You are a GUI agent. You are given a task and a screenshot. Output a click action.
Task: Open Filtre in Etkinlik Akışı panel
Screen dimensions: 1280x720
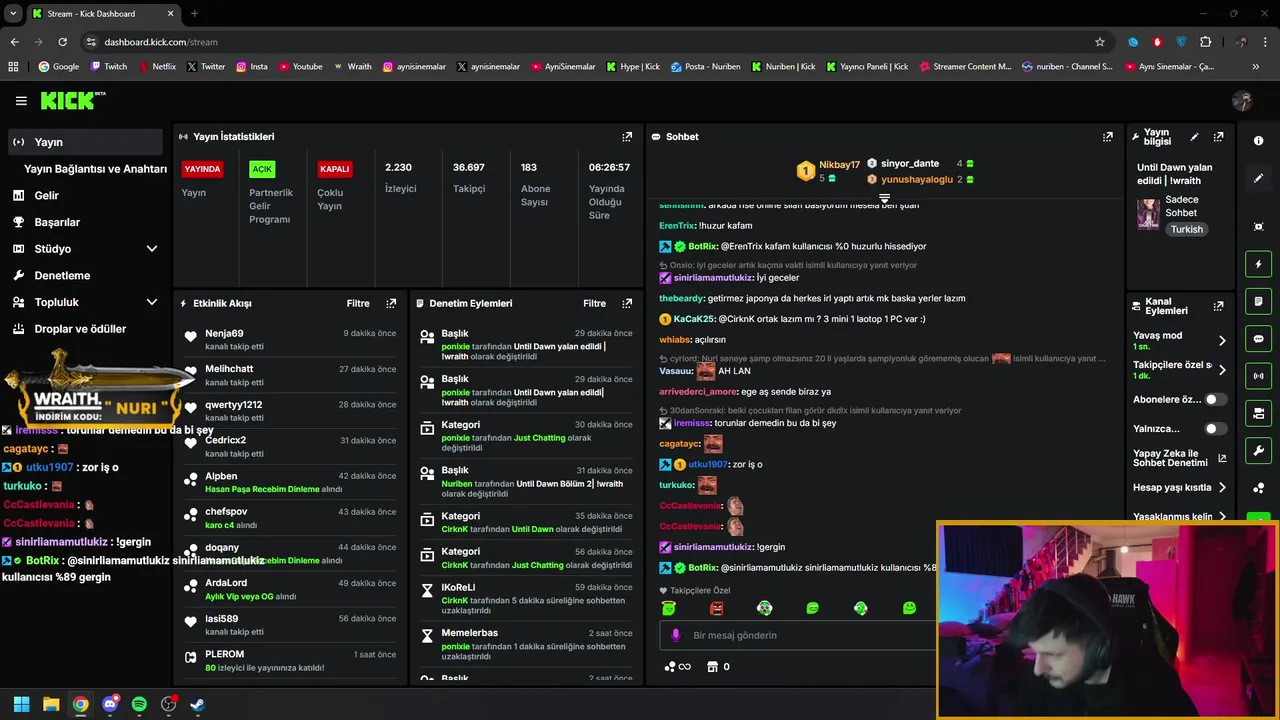pyautogui.click(x=358, y=303)
